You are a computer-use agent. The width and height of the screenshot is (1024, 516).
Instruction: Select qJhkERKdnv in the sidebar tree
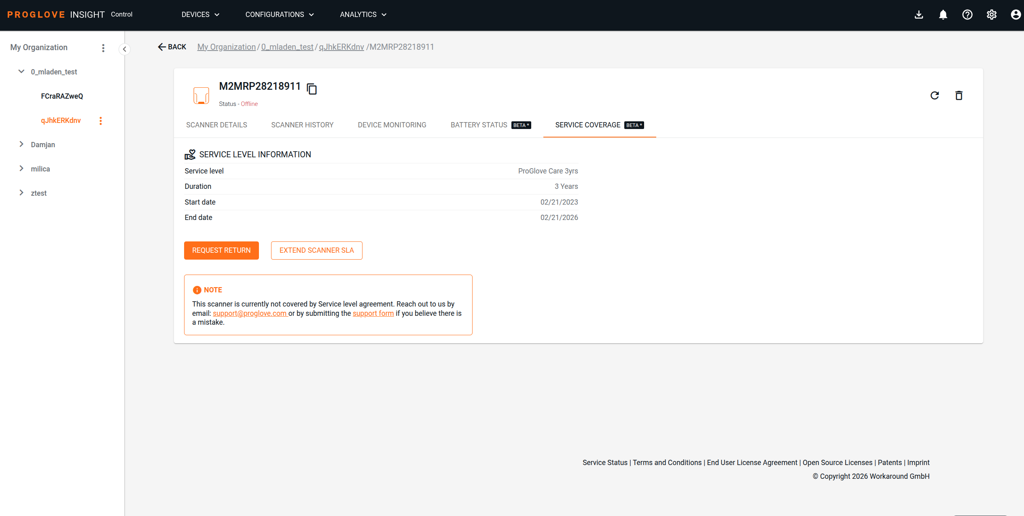pos(60,121)
